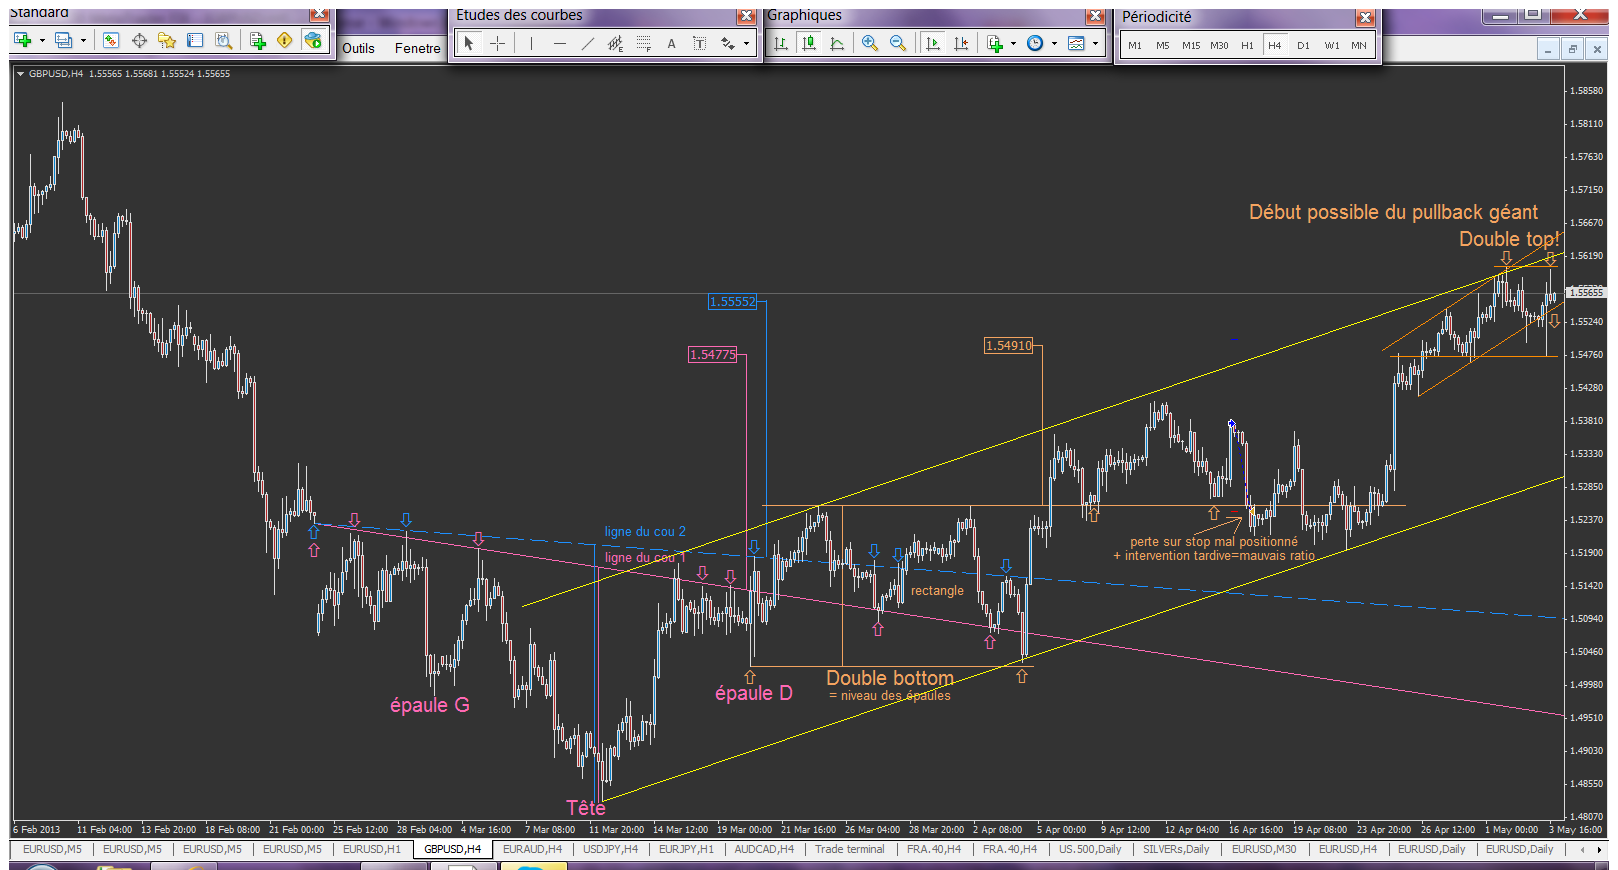Screen dimensions: 1618x870
Task: Open the chart Templates icon
Action: [1076, 43]
